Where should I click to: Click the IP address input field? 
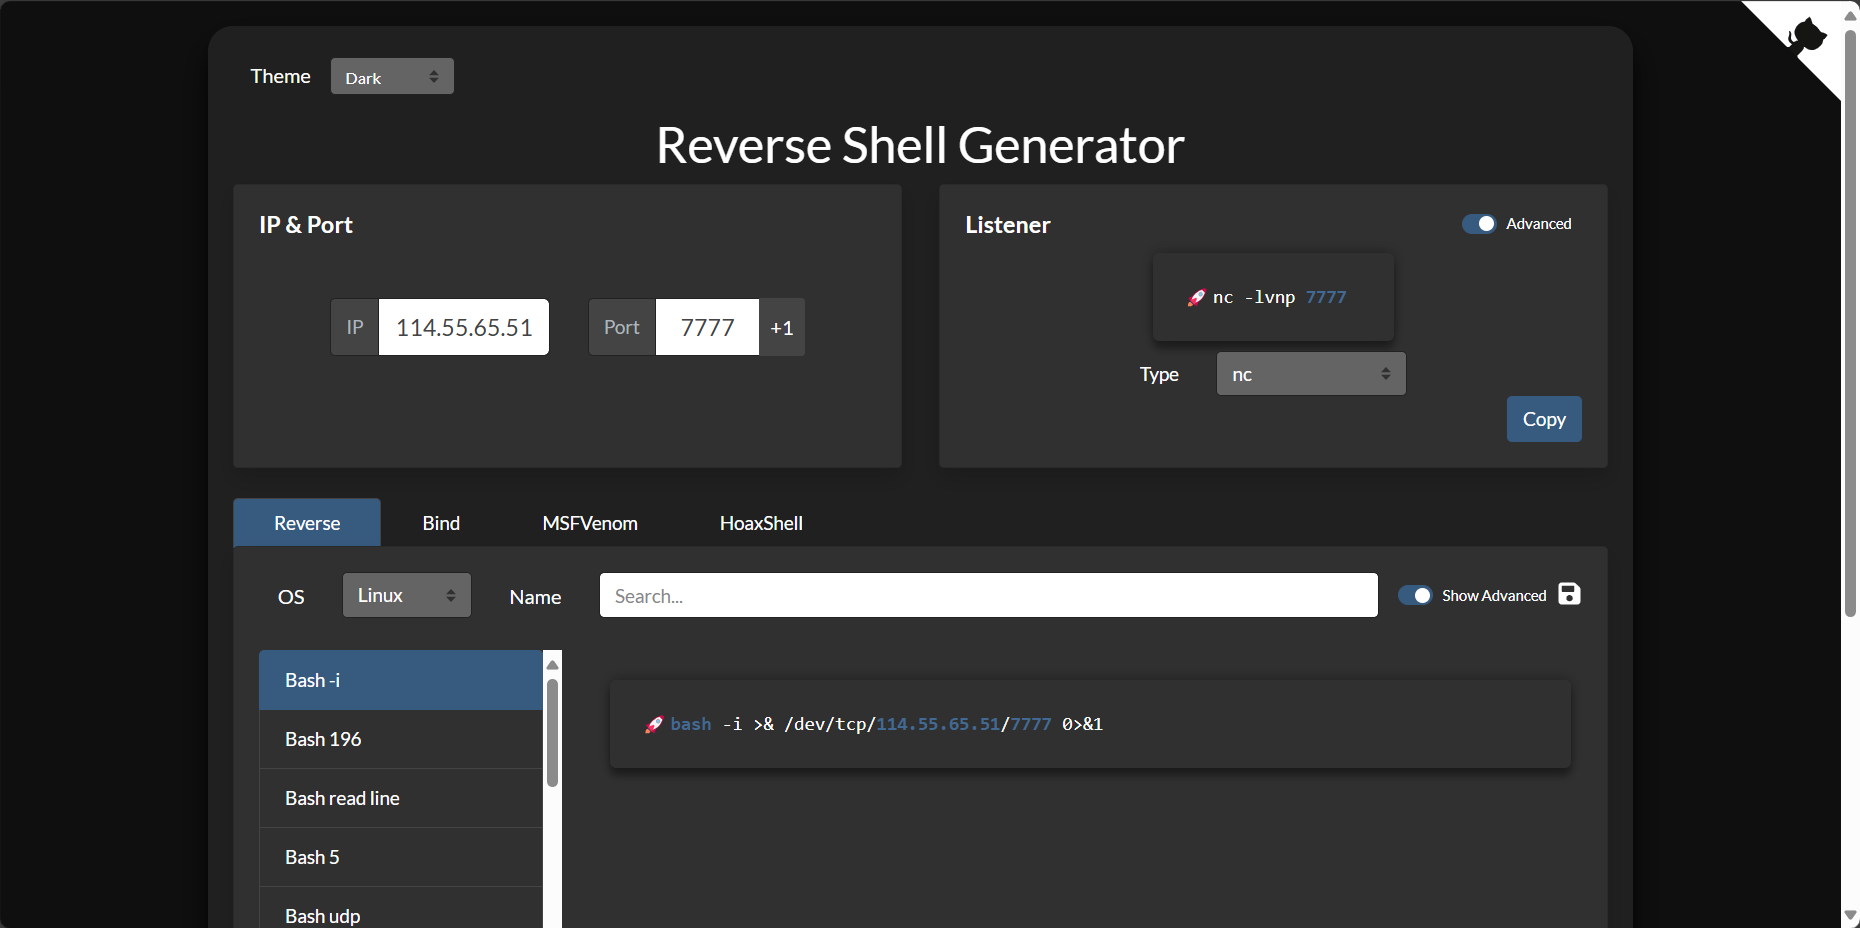click(464, 327)
